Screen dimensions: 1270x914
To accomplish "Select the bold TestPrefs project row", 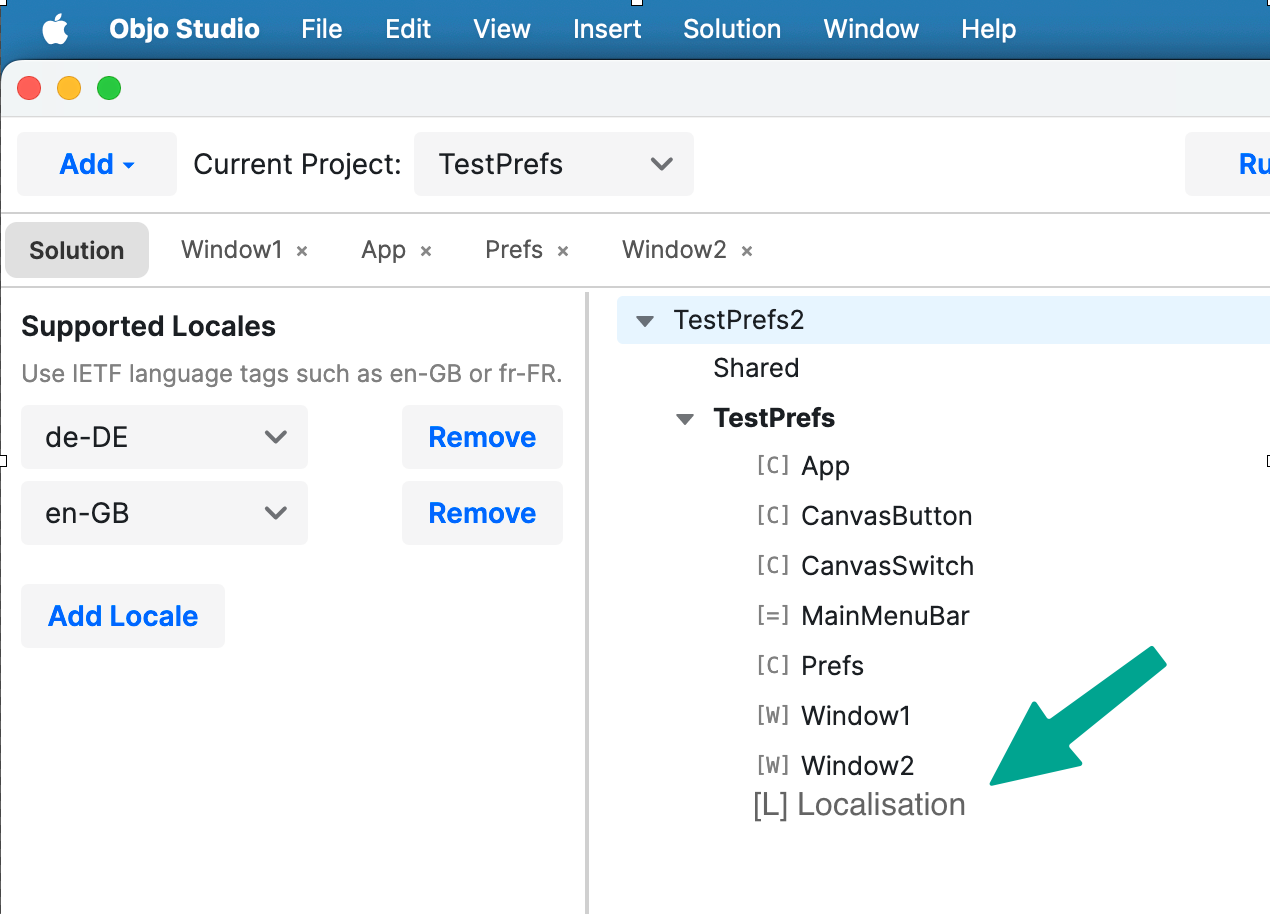I will pos(774,418).
